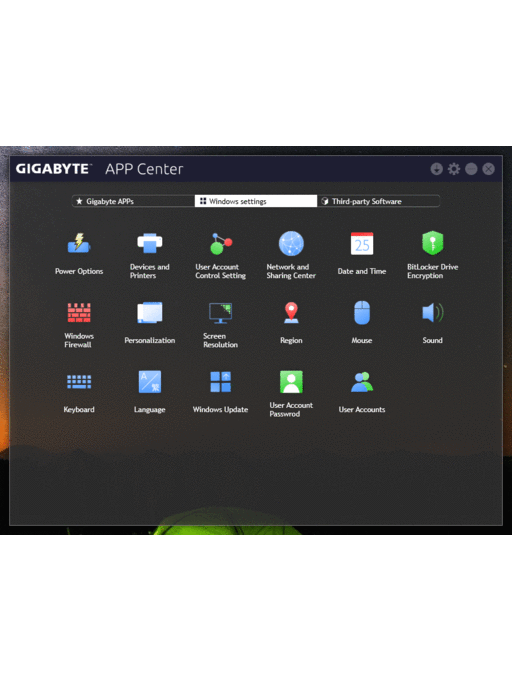The width and height of the screenshot is (512, 680).
Task: Open Network and Sharing Center icon
Action: (291, 243)
